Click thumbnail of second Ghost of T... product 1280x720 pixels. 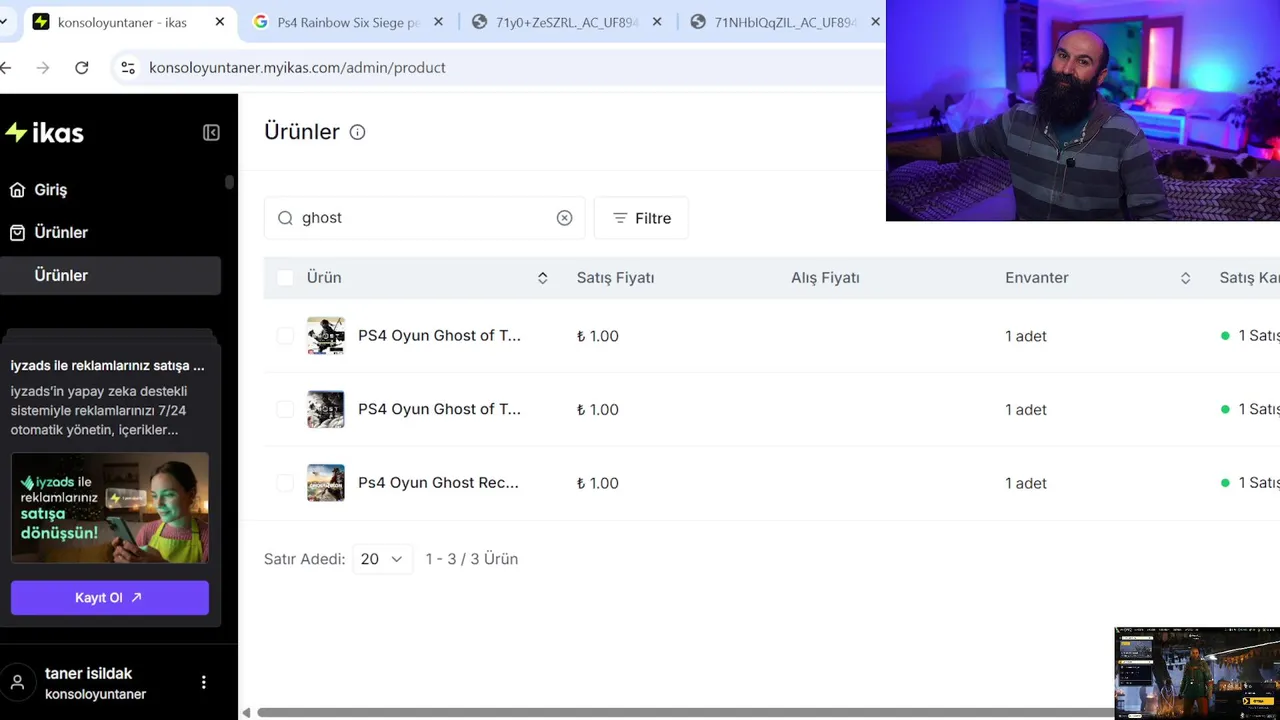tap(326, 409)
